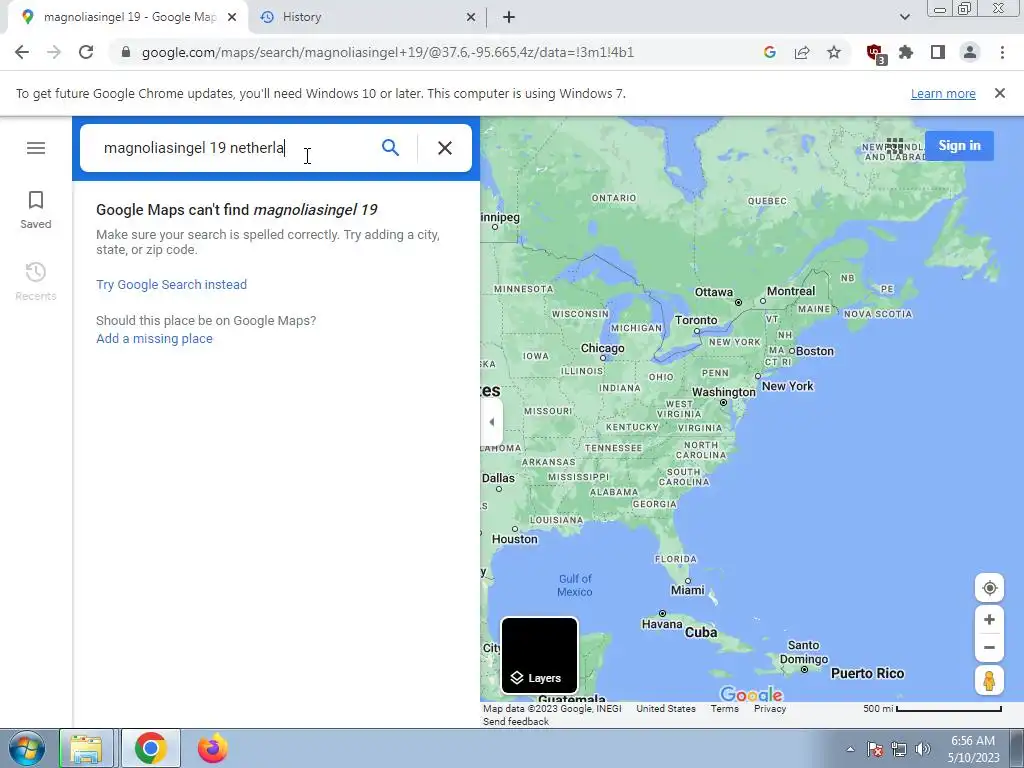Zoom out with the minus button

[989, 648]
